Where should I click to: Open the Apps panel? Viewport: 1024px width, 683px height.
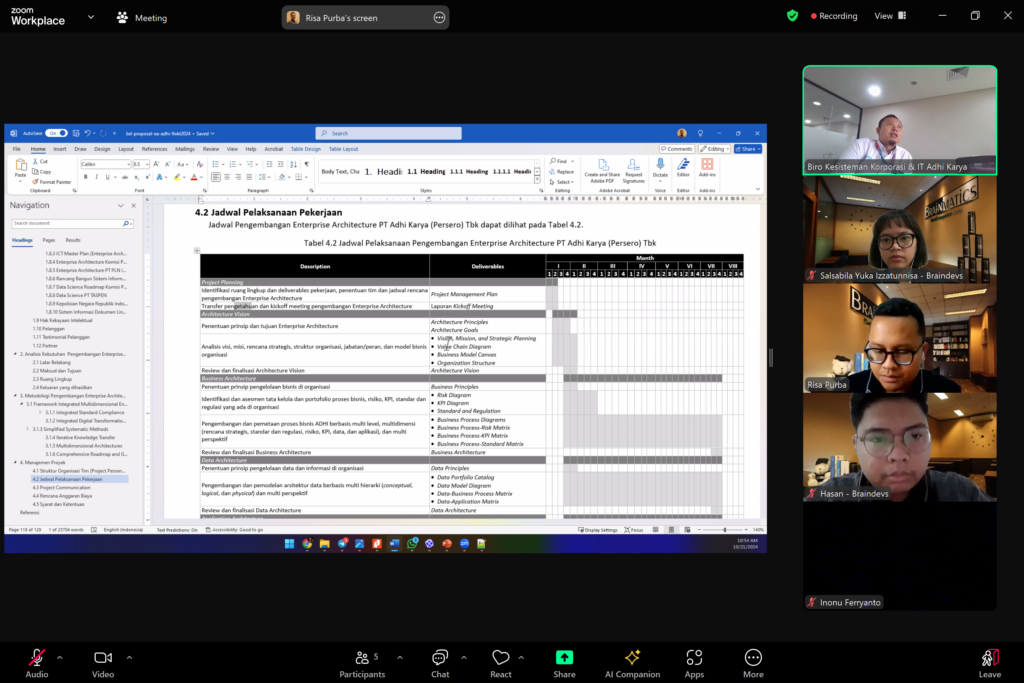click(694, 658)
